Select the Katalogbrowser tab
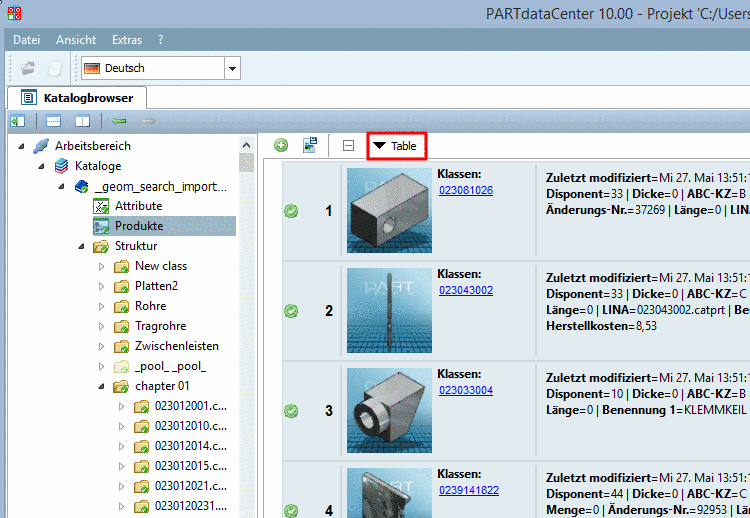 pyautogui.click(x=77, y=98)
